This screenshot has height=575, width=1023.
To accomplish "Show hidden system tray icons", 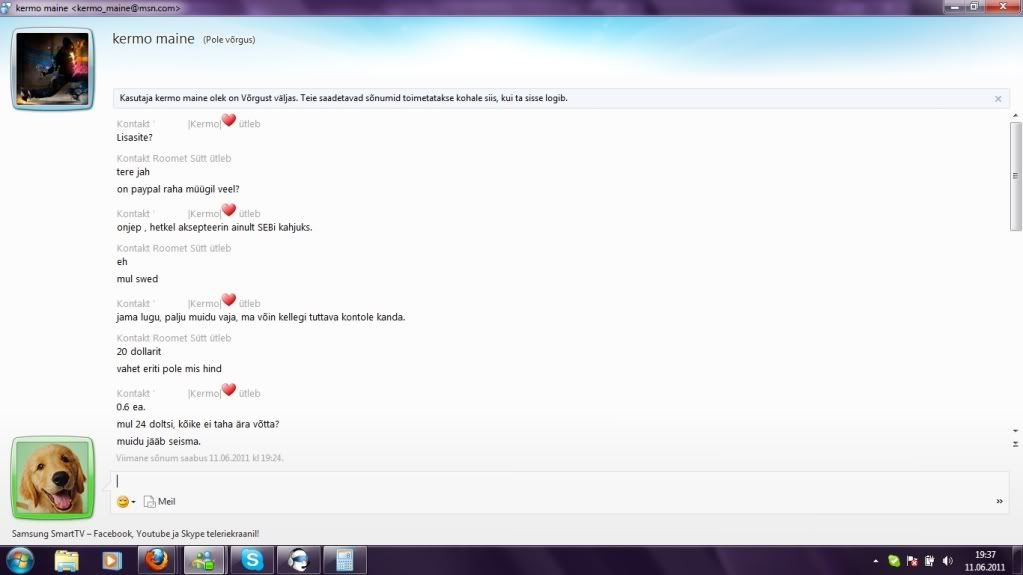I will pos(876,561).
